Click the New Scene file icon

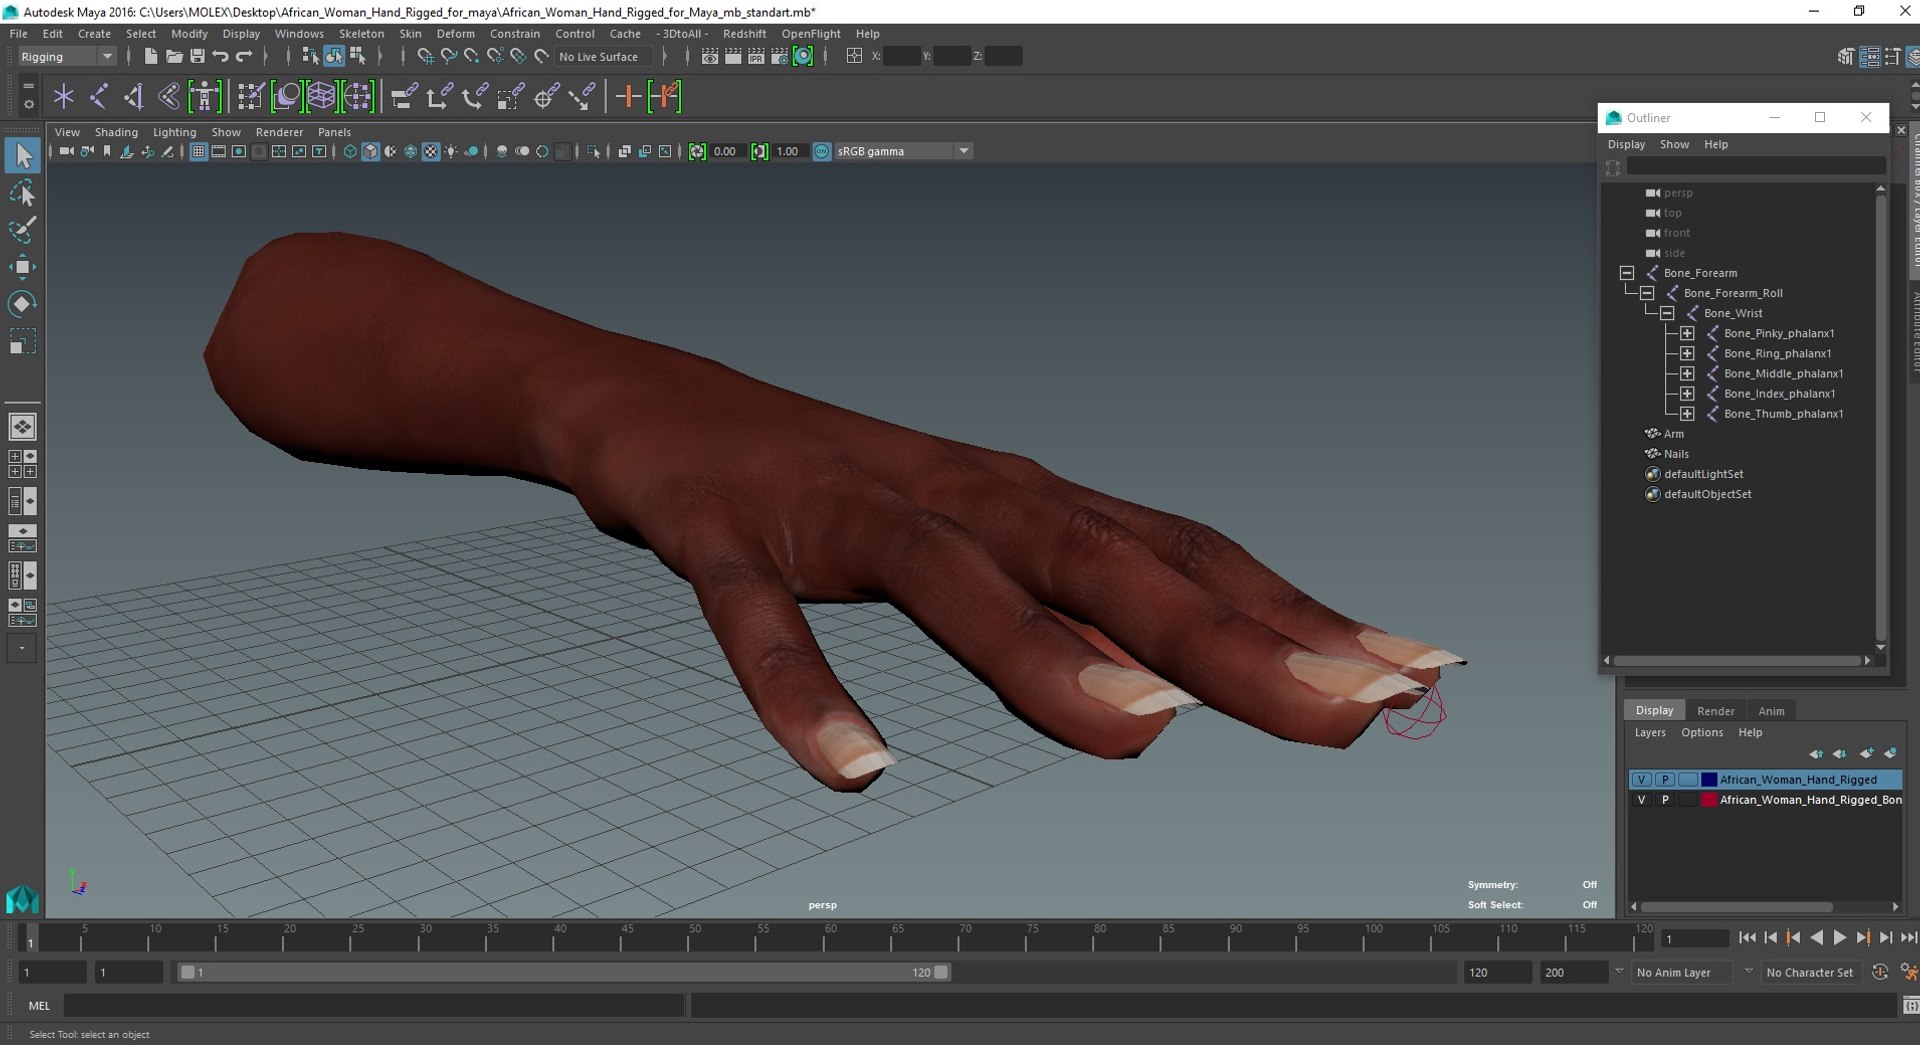(150, 57)
